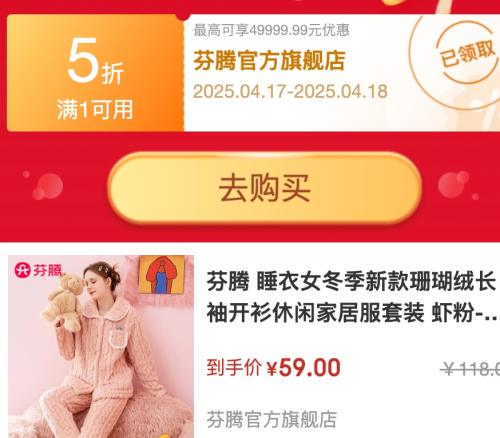The width and height of the screenshot is (500, 438).
Task: Open 芬腾官方旗舰店 from the coupon
Action: pyautogui.click(x=269, y=60)
